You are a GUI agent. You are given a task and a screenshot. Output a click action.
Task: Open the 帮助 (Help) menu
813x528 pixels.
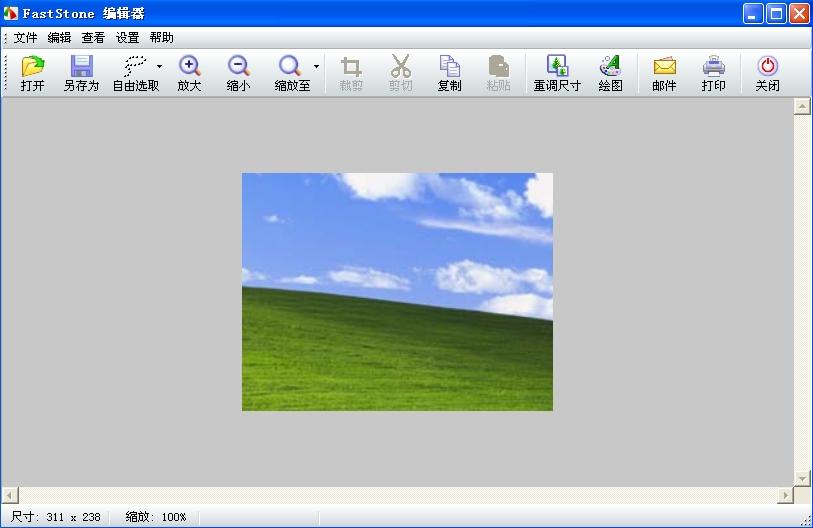[x=161, y=38]
